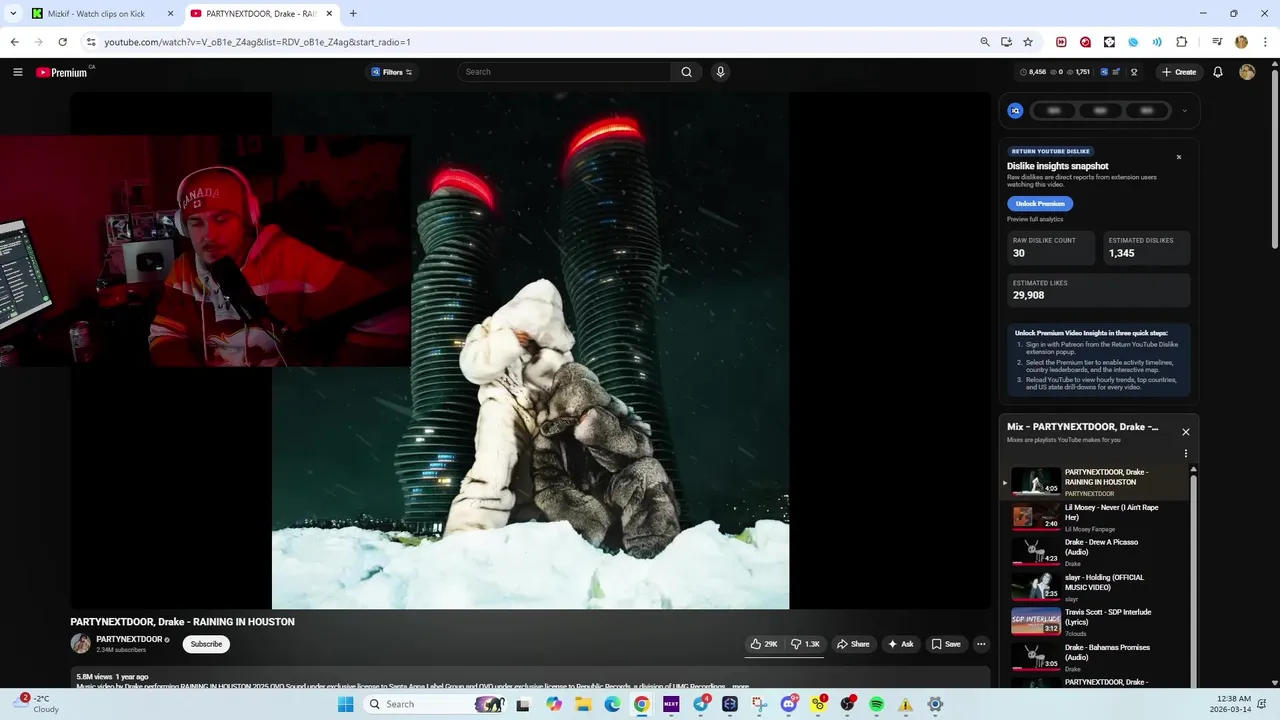Screen dimensions: 1280x720
Task: Close the Dislike insights snapshot card
Action: click(1179, 157)
